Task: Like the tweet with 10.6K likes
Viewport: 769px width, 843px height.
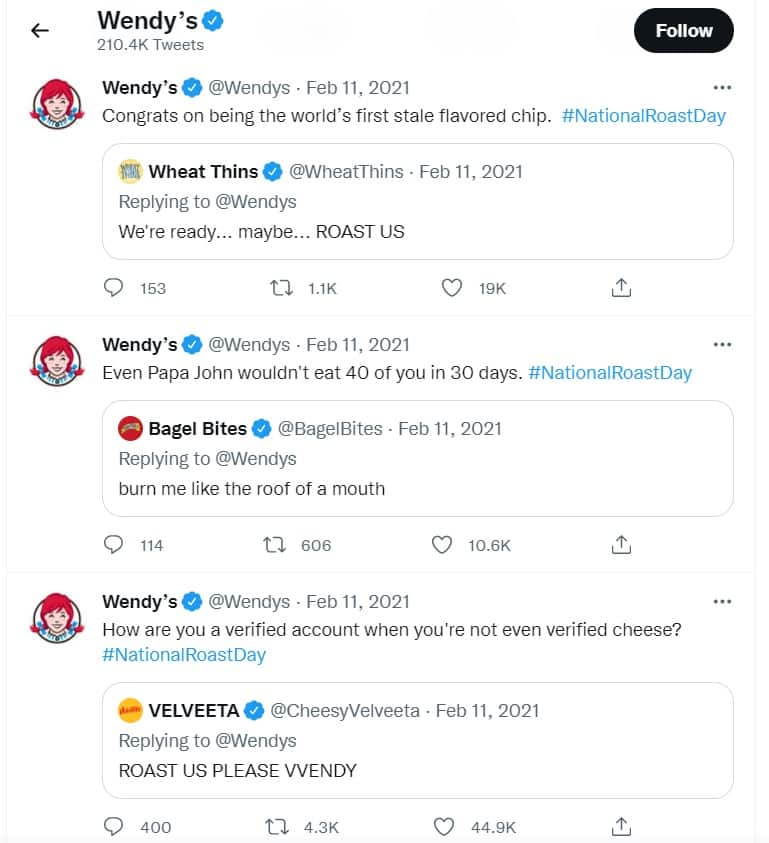Action: click(442, 545)
